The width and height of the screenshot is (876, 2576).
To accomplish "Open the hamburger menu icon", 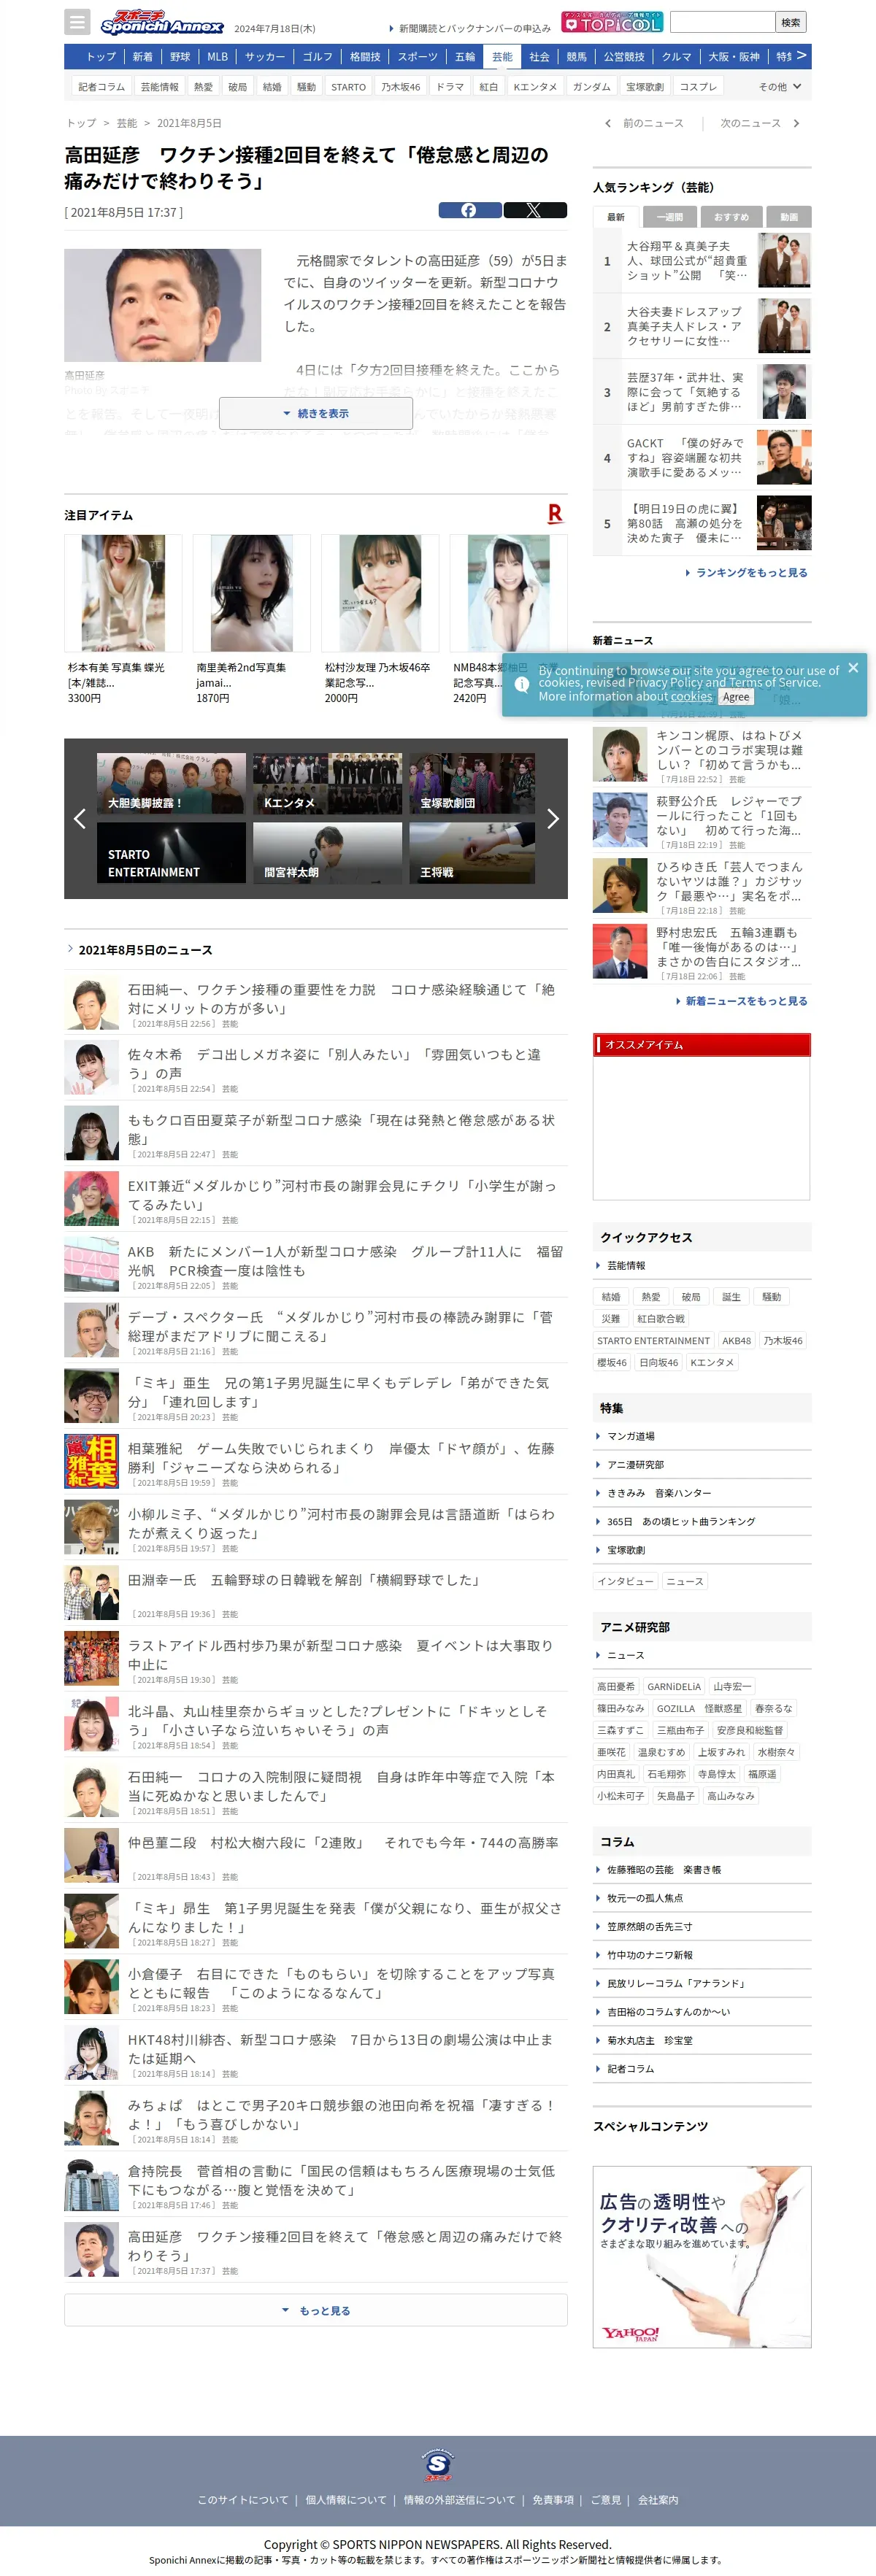I will (77, 21).
